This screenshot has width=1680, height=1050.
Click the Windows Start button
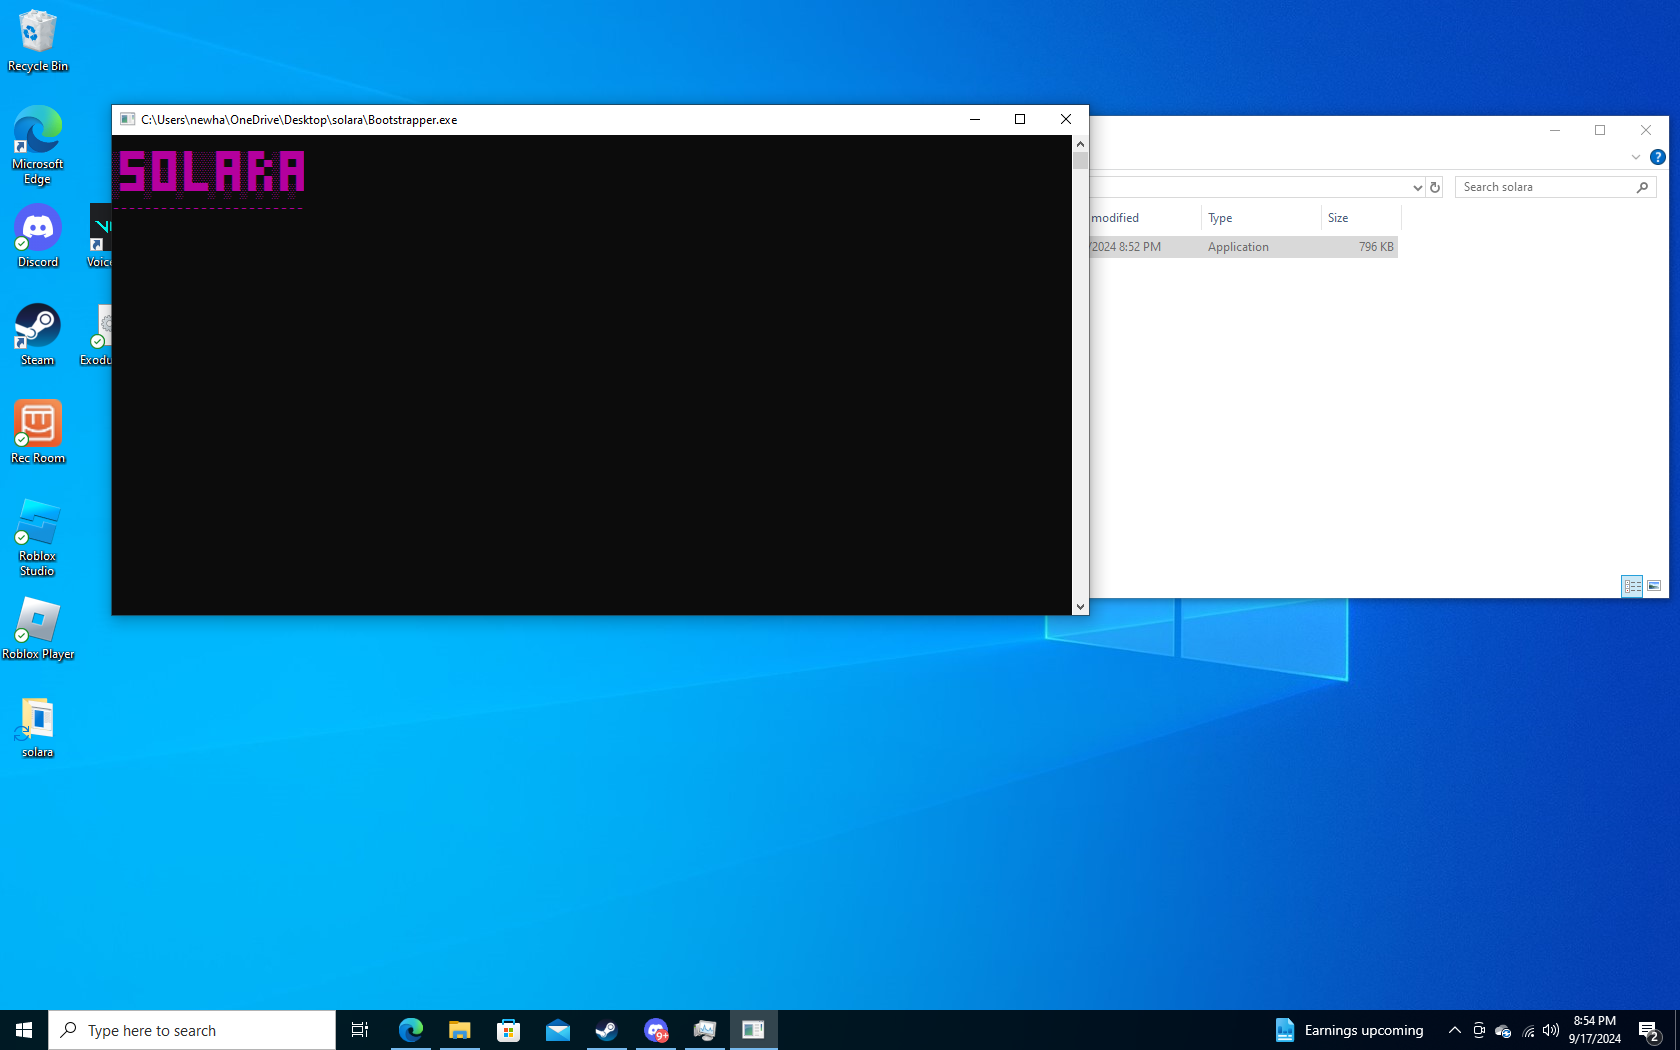click(24, 1030)
